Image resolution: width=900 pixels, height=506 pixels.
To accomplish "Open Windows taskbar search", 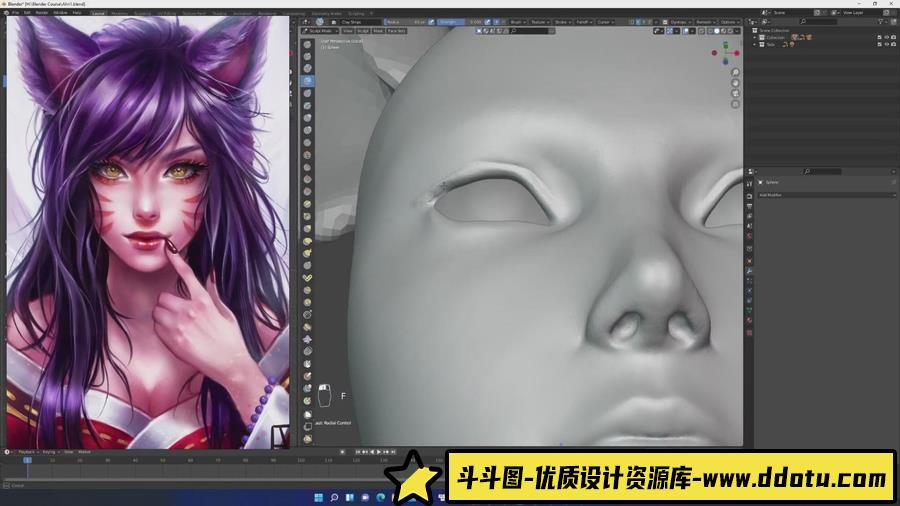I will pyautogui.click(x=334, y=497).
